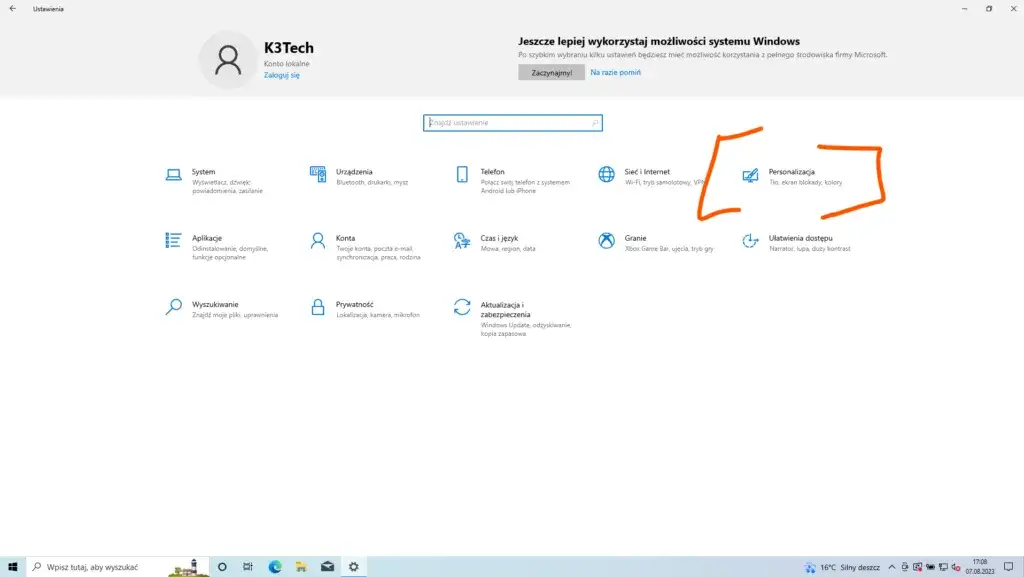The width and height of the screenshot is (1024, 577).
Task: Expand hidden icons in the system tray
Action: 891,566
